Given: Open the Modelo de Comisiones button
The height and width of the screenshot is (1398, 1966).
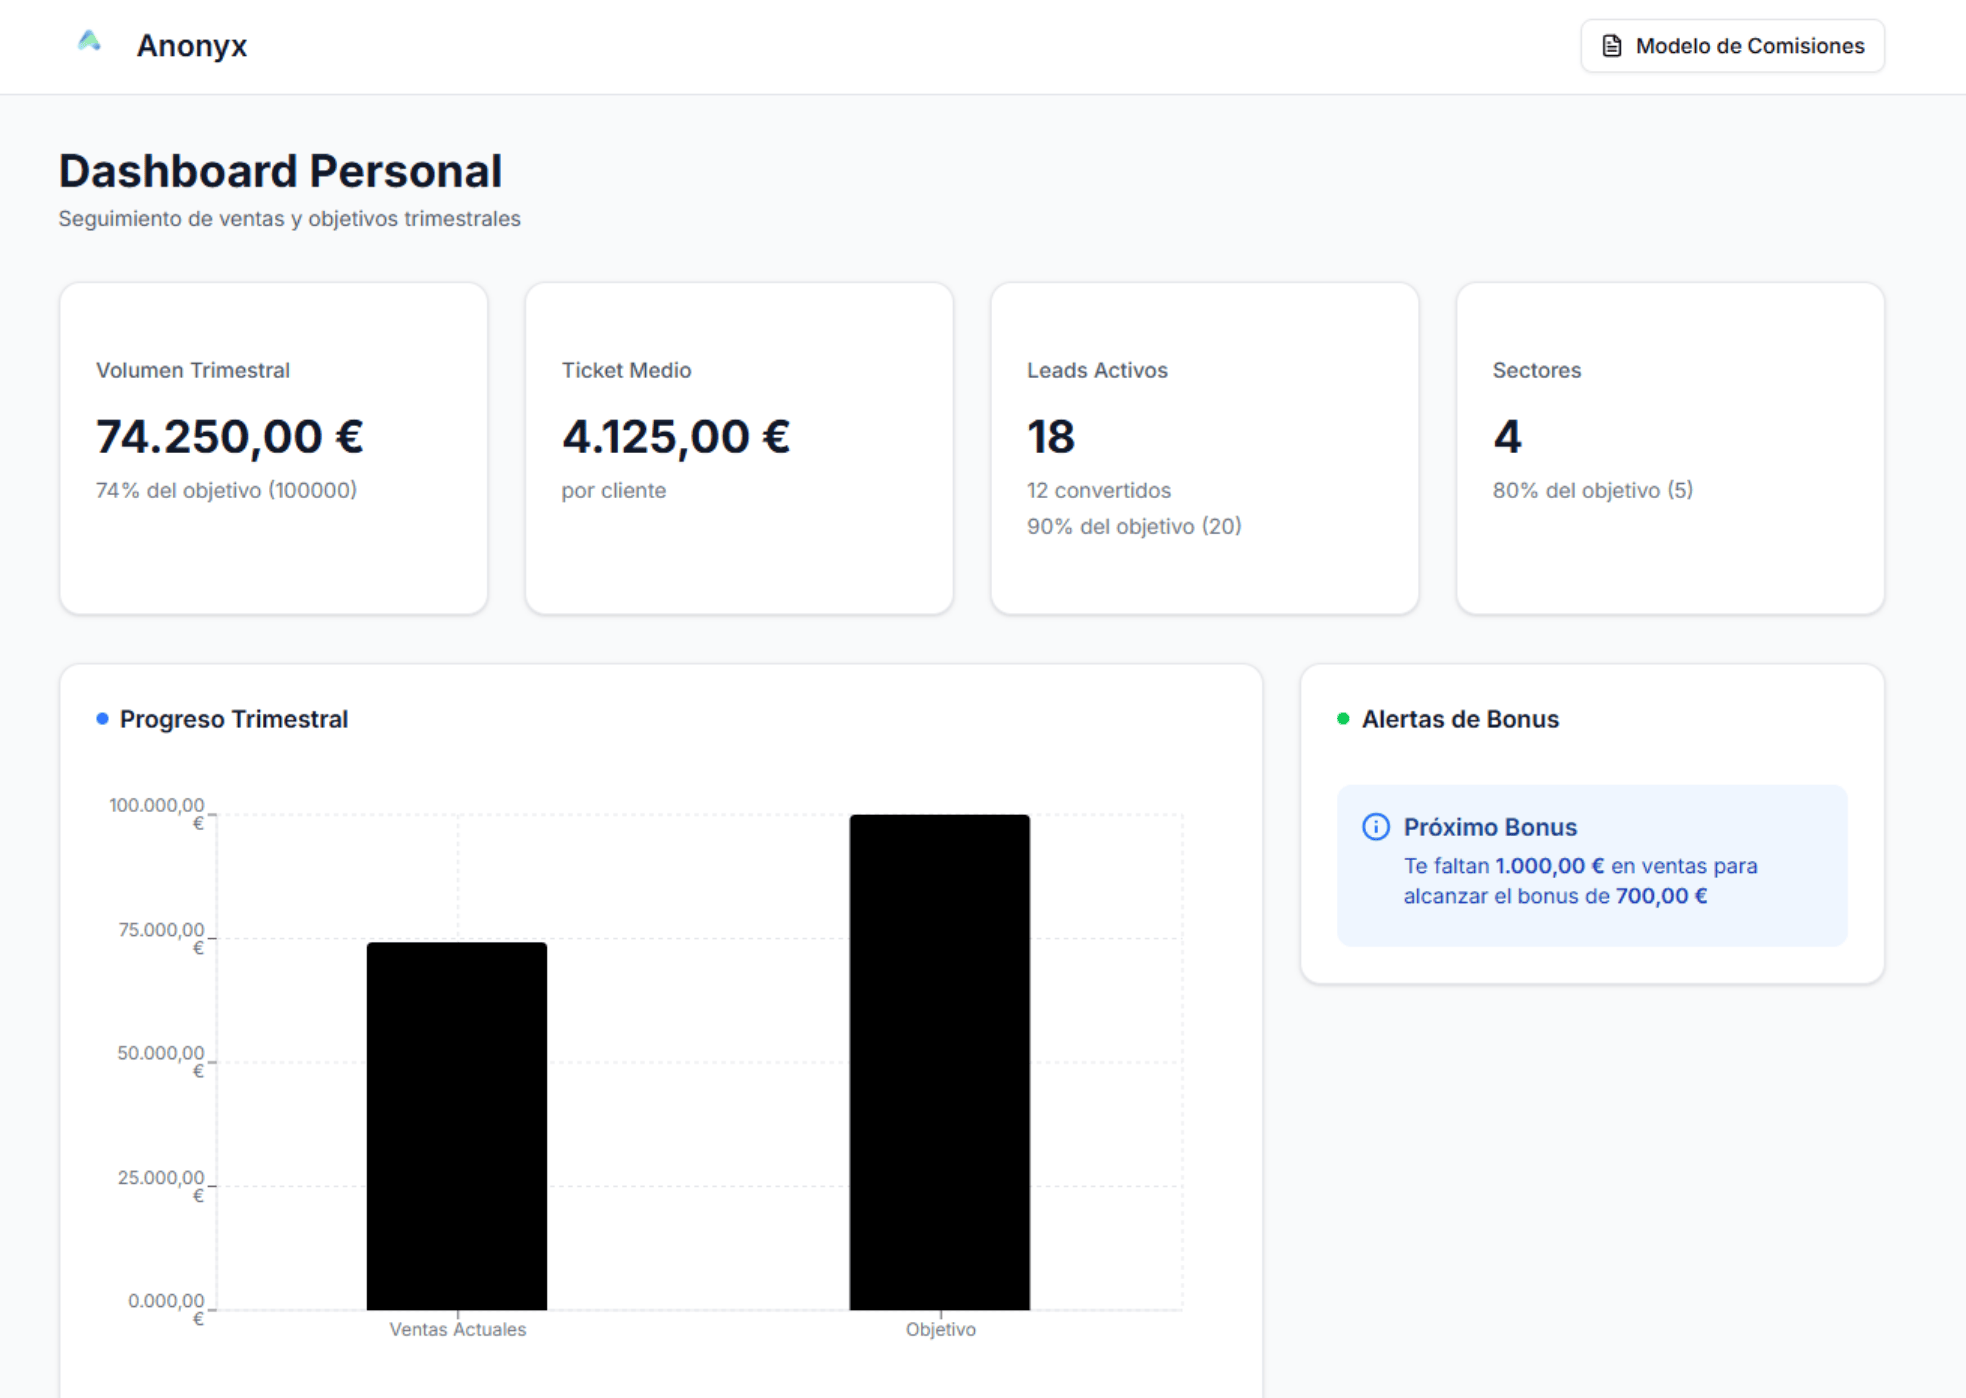Looking at the screenshot, I should tap(1732, 46).
